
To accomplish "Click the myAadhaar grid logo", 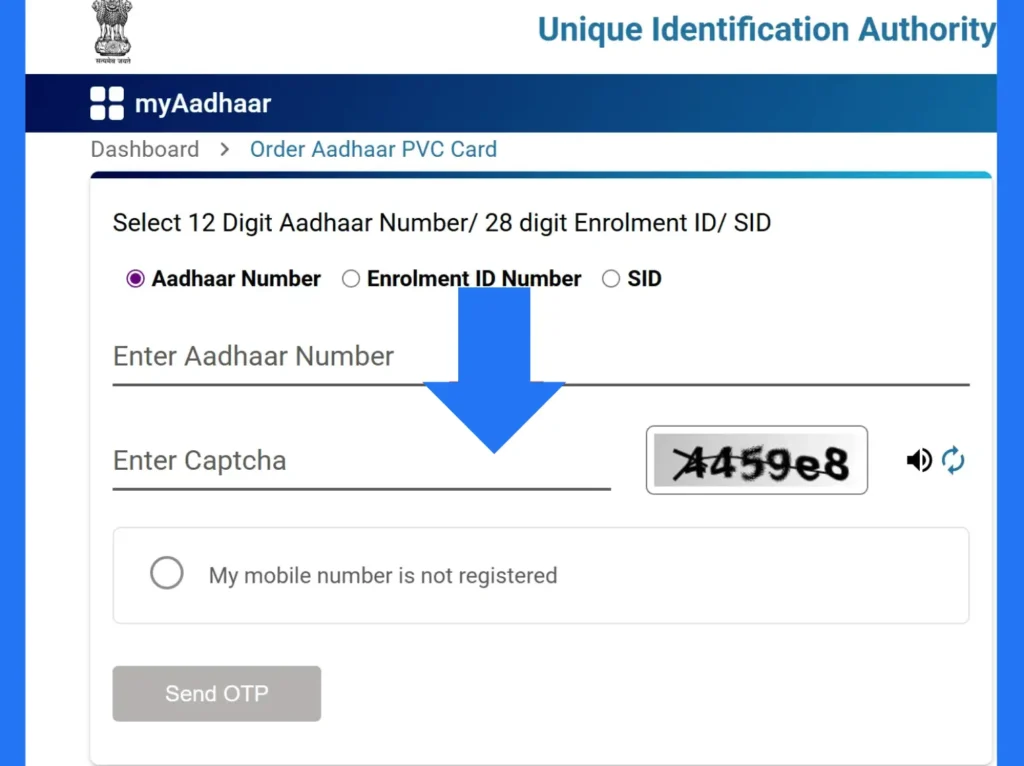I will pyautogui.click(x=104, y=102).
